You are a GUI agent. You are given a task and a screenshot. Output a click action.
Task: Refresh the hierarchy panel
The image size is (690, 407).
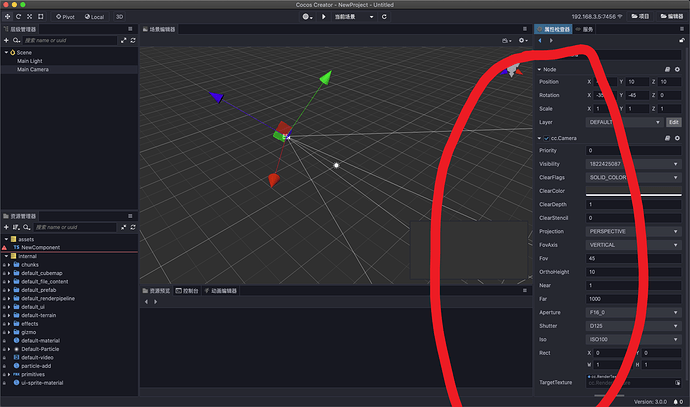click(133, 40)
